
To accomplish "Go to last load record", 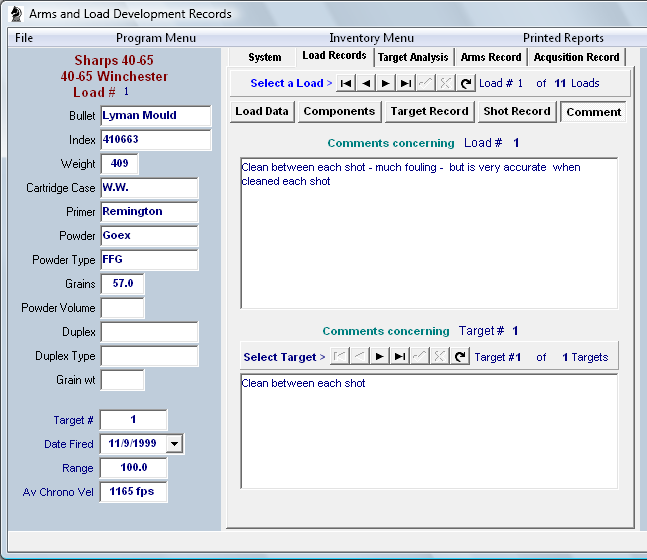I will 406,83.
